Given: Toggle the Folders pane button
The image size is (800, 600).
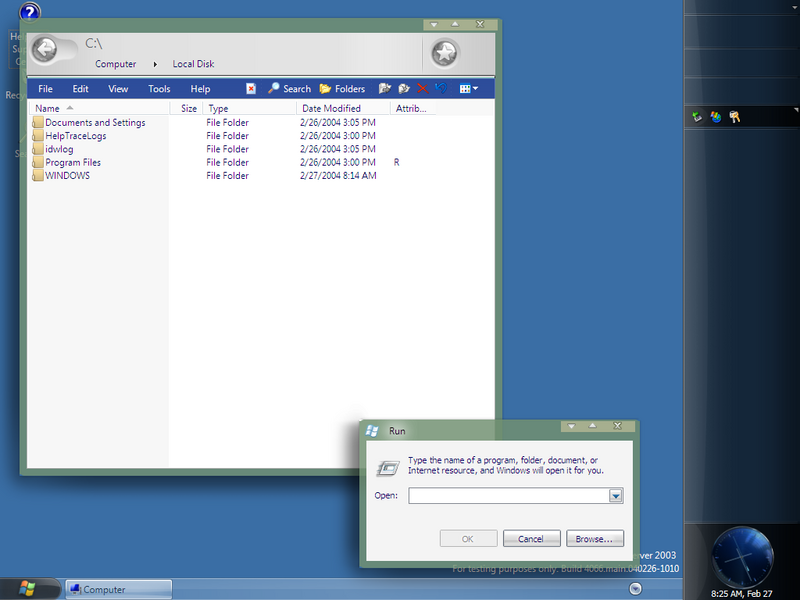Looking at the screenshot, I should point(342,89).
